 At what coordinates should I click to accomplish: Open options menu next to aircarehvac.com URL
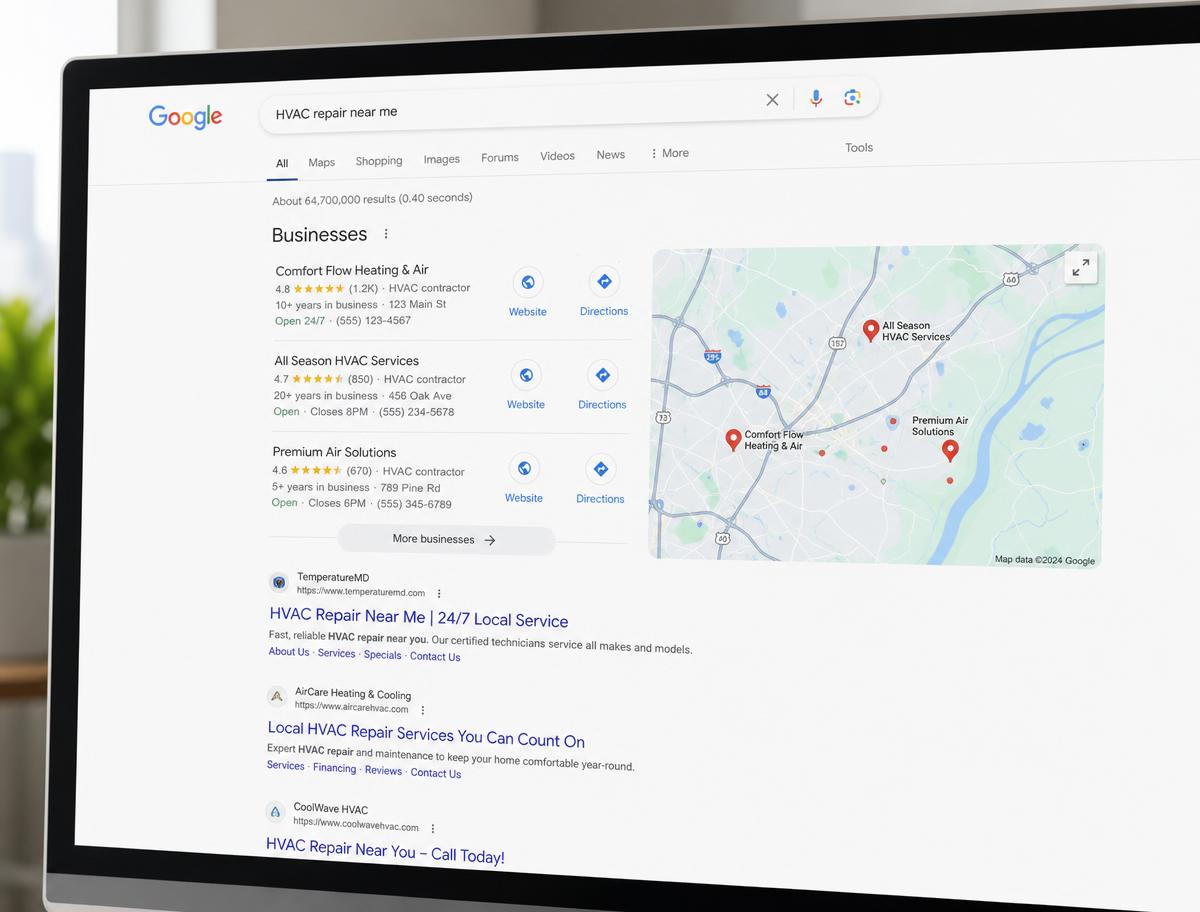tap(422, 710)
